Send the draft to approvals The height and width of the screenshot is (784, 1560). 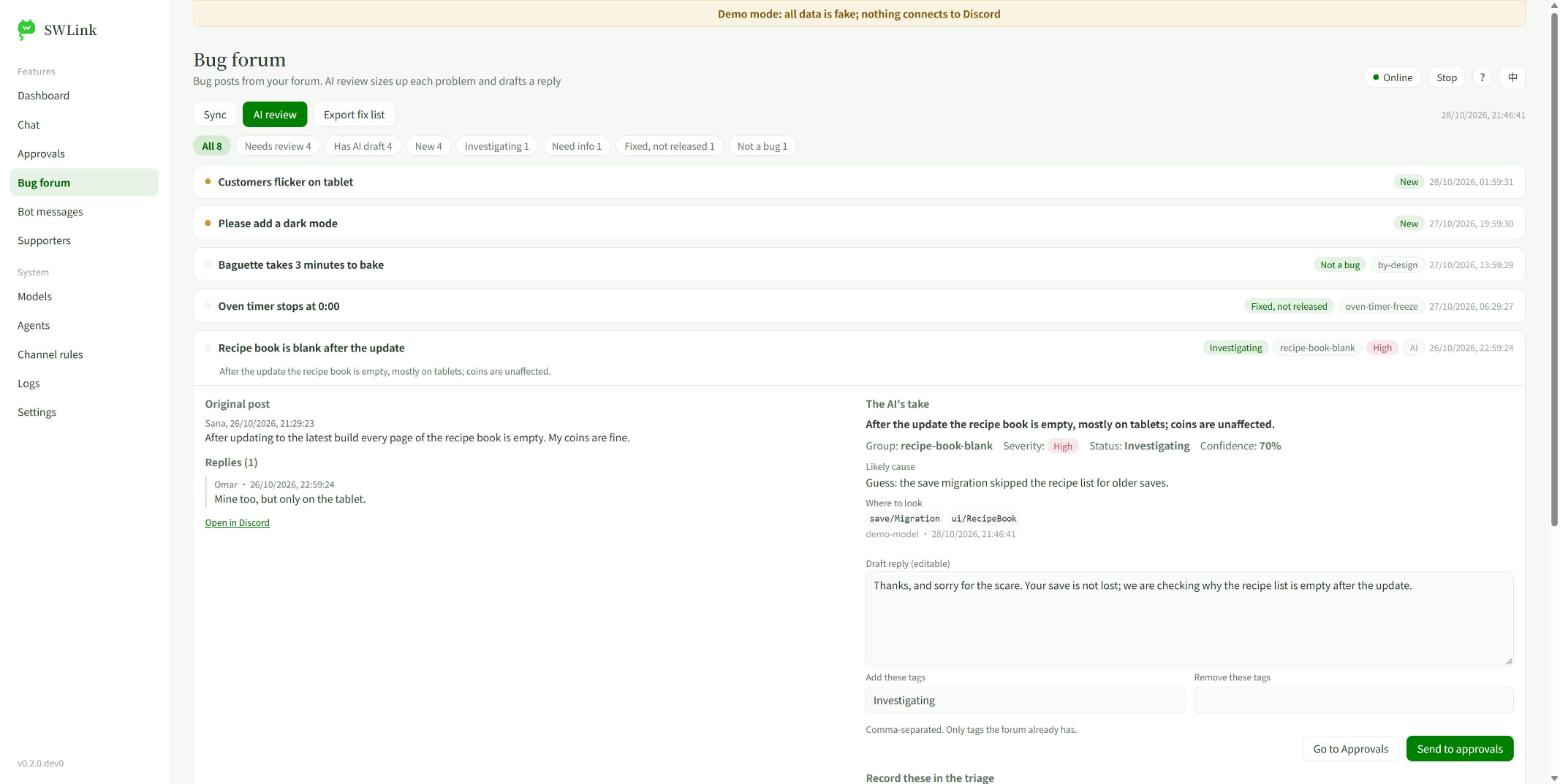pos(1459,749)
